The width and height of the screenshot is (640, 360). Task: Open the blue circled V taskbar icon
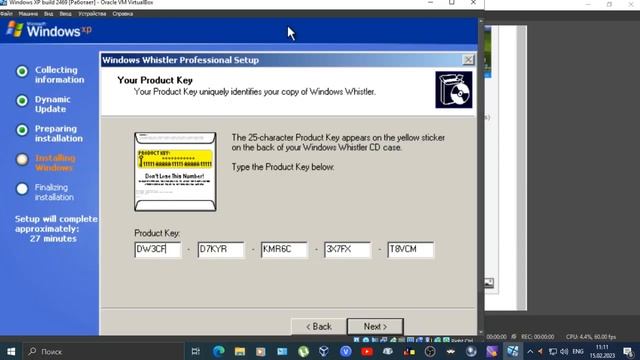coord(345,351)
